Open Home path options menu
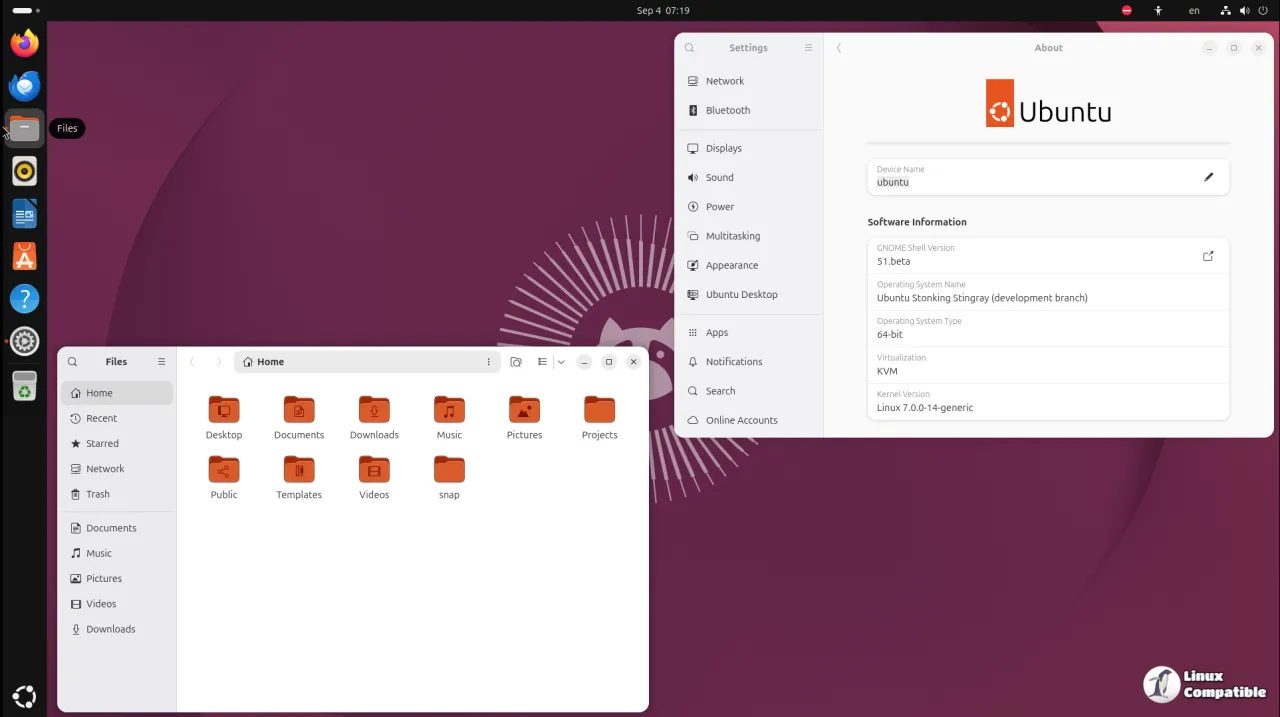The width and height of the screenshot is (1280, 717). 488,362
